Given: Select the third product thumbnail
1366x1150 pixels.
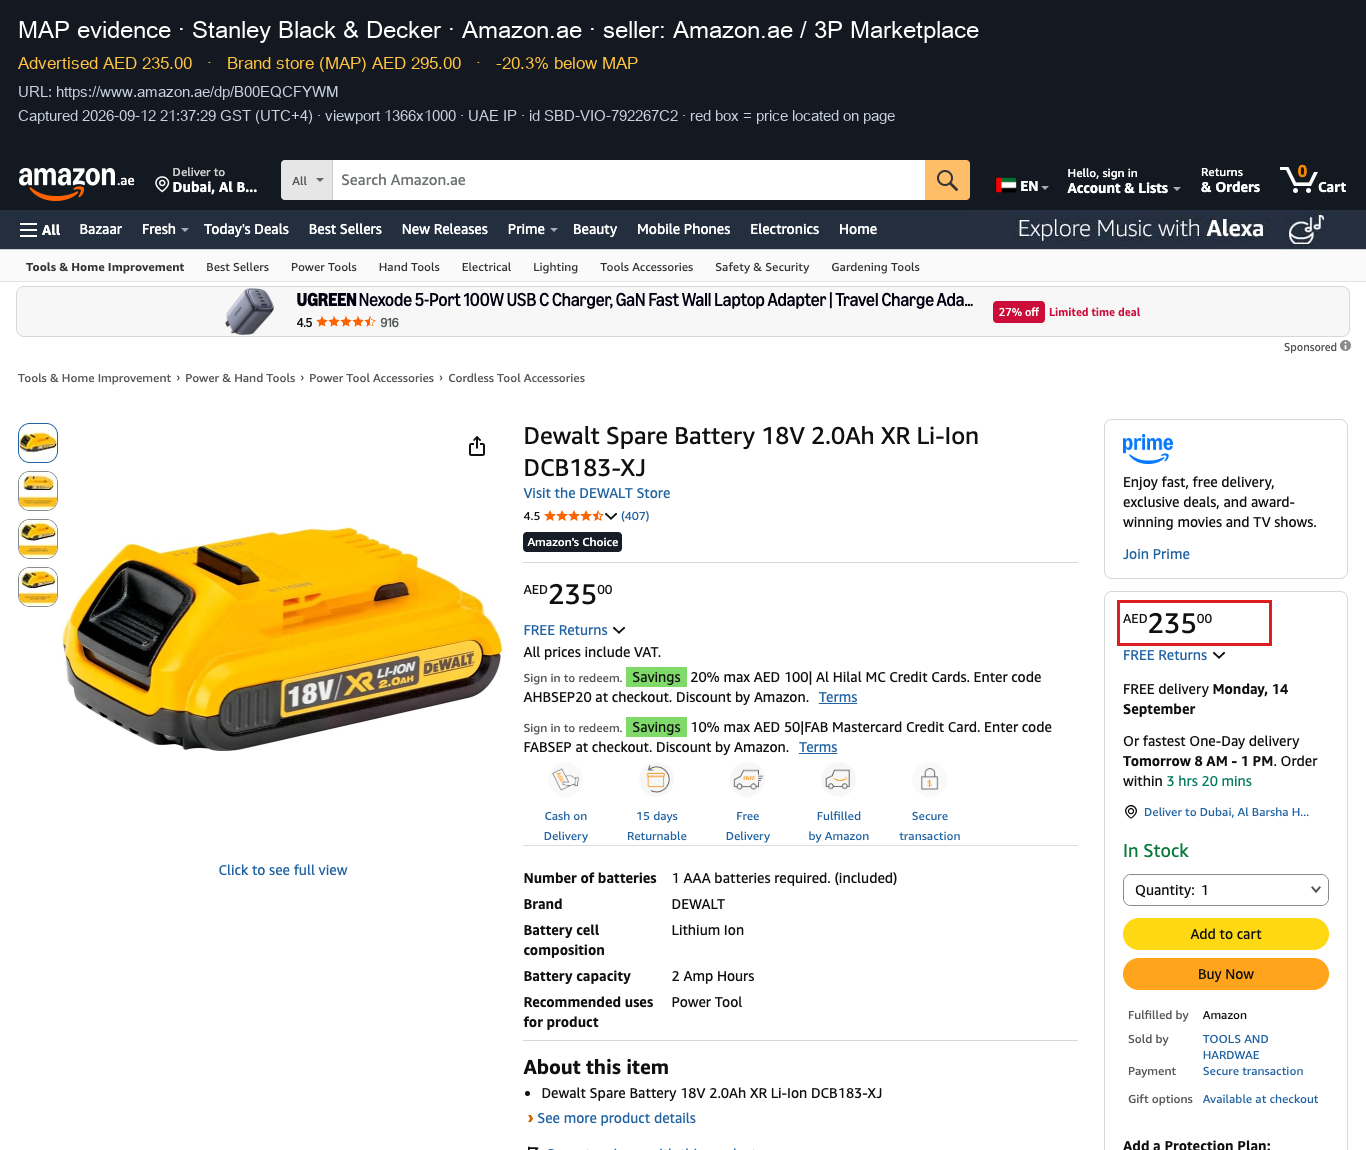Looking at the screenshot, I should [38, 538].
